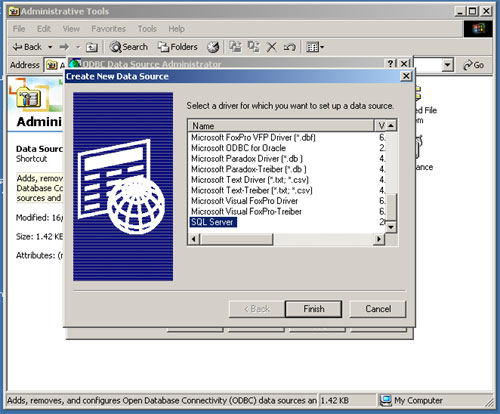Click the horizontal scroll right arrow
500x414 pixels.
point(379,239)
